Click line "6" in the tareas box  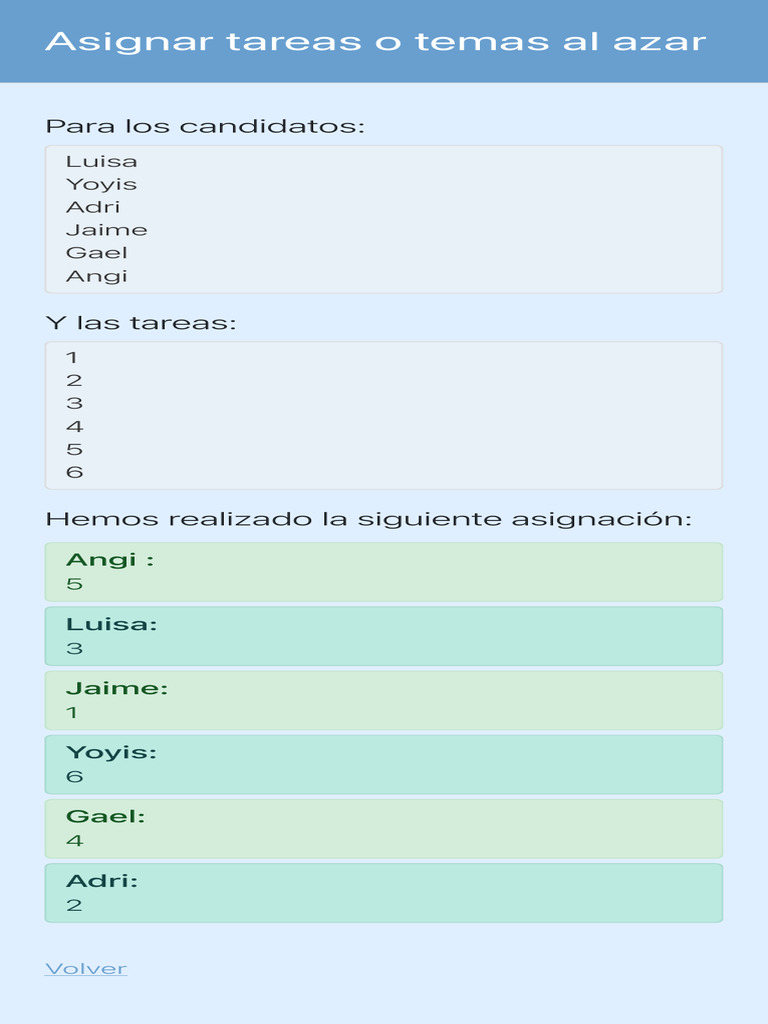[x=75, y=472]
